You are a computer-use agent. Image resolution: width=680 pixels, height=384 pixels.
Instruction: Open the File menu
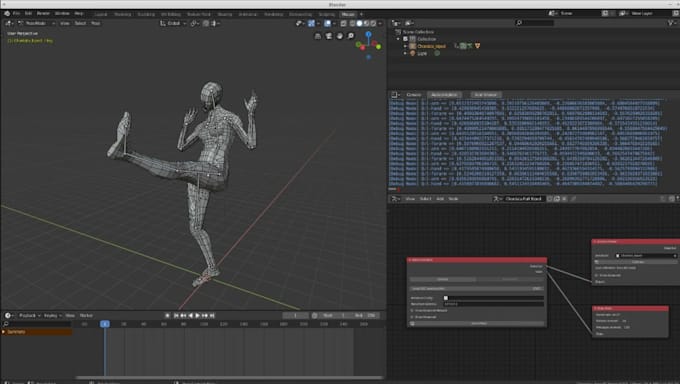(16, 13)
